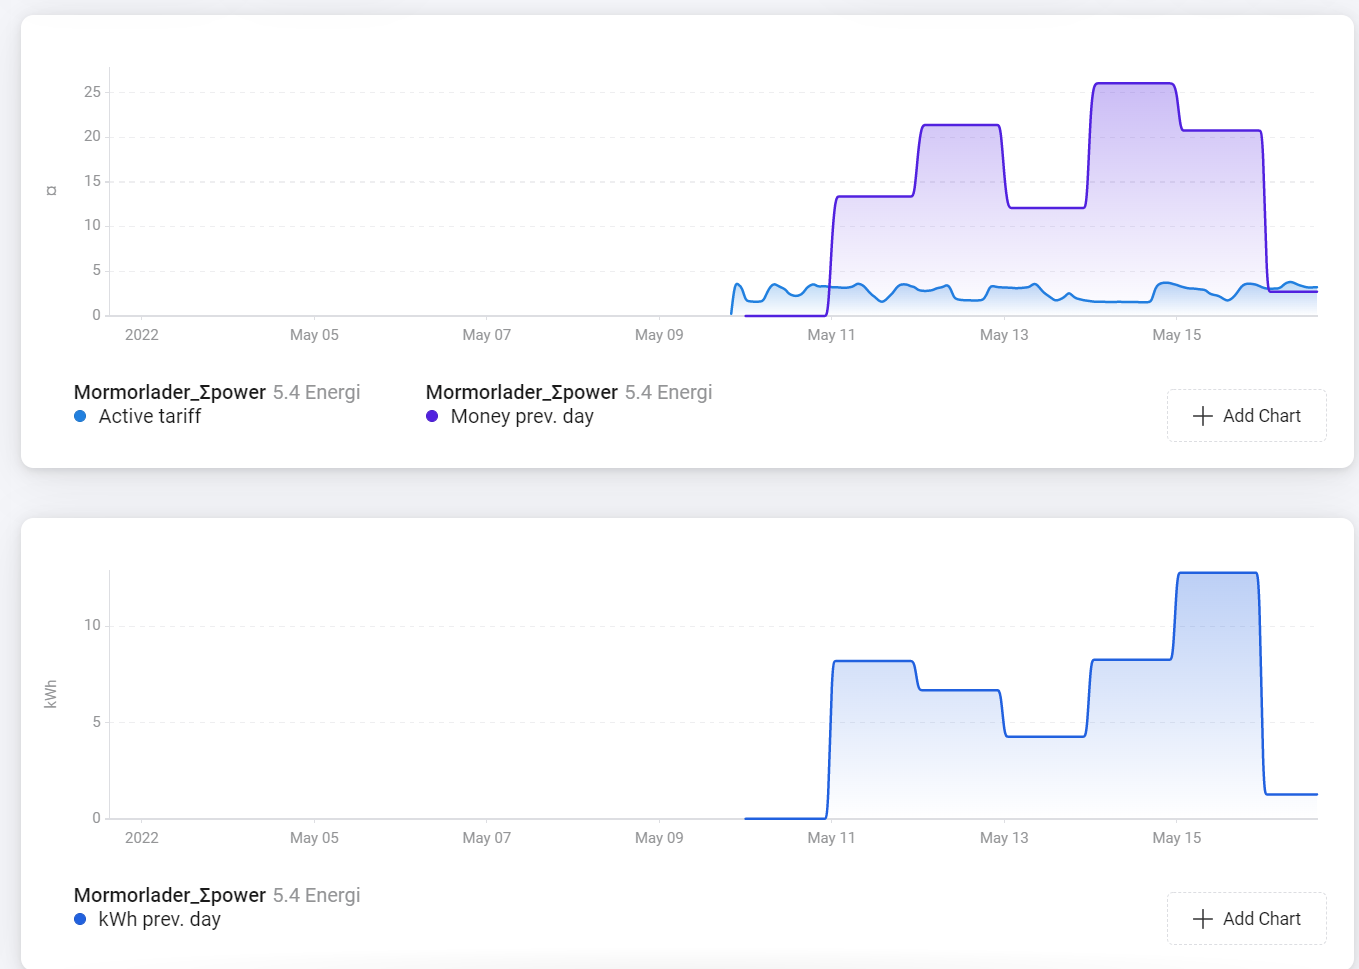
Task: Toggle the Active tariff series legend label
Action: coord(150,417)
